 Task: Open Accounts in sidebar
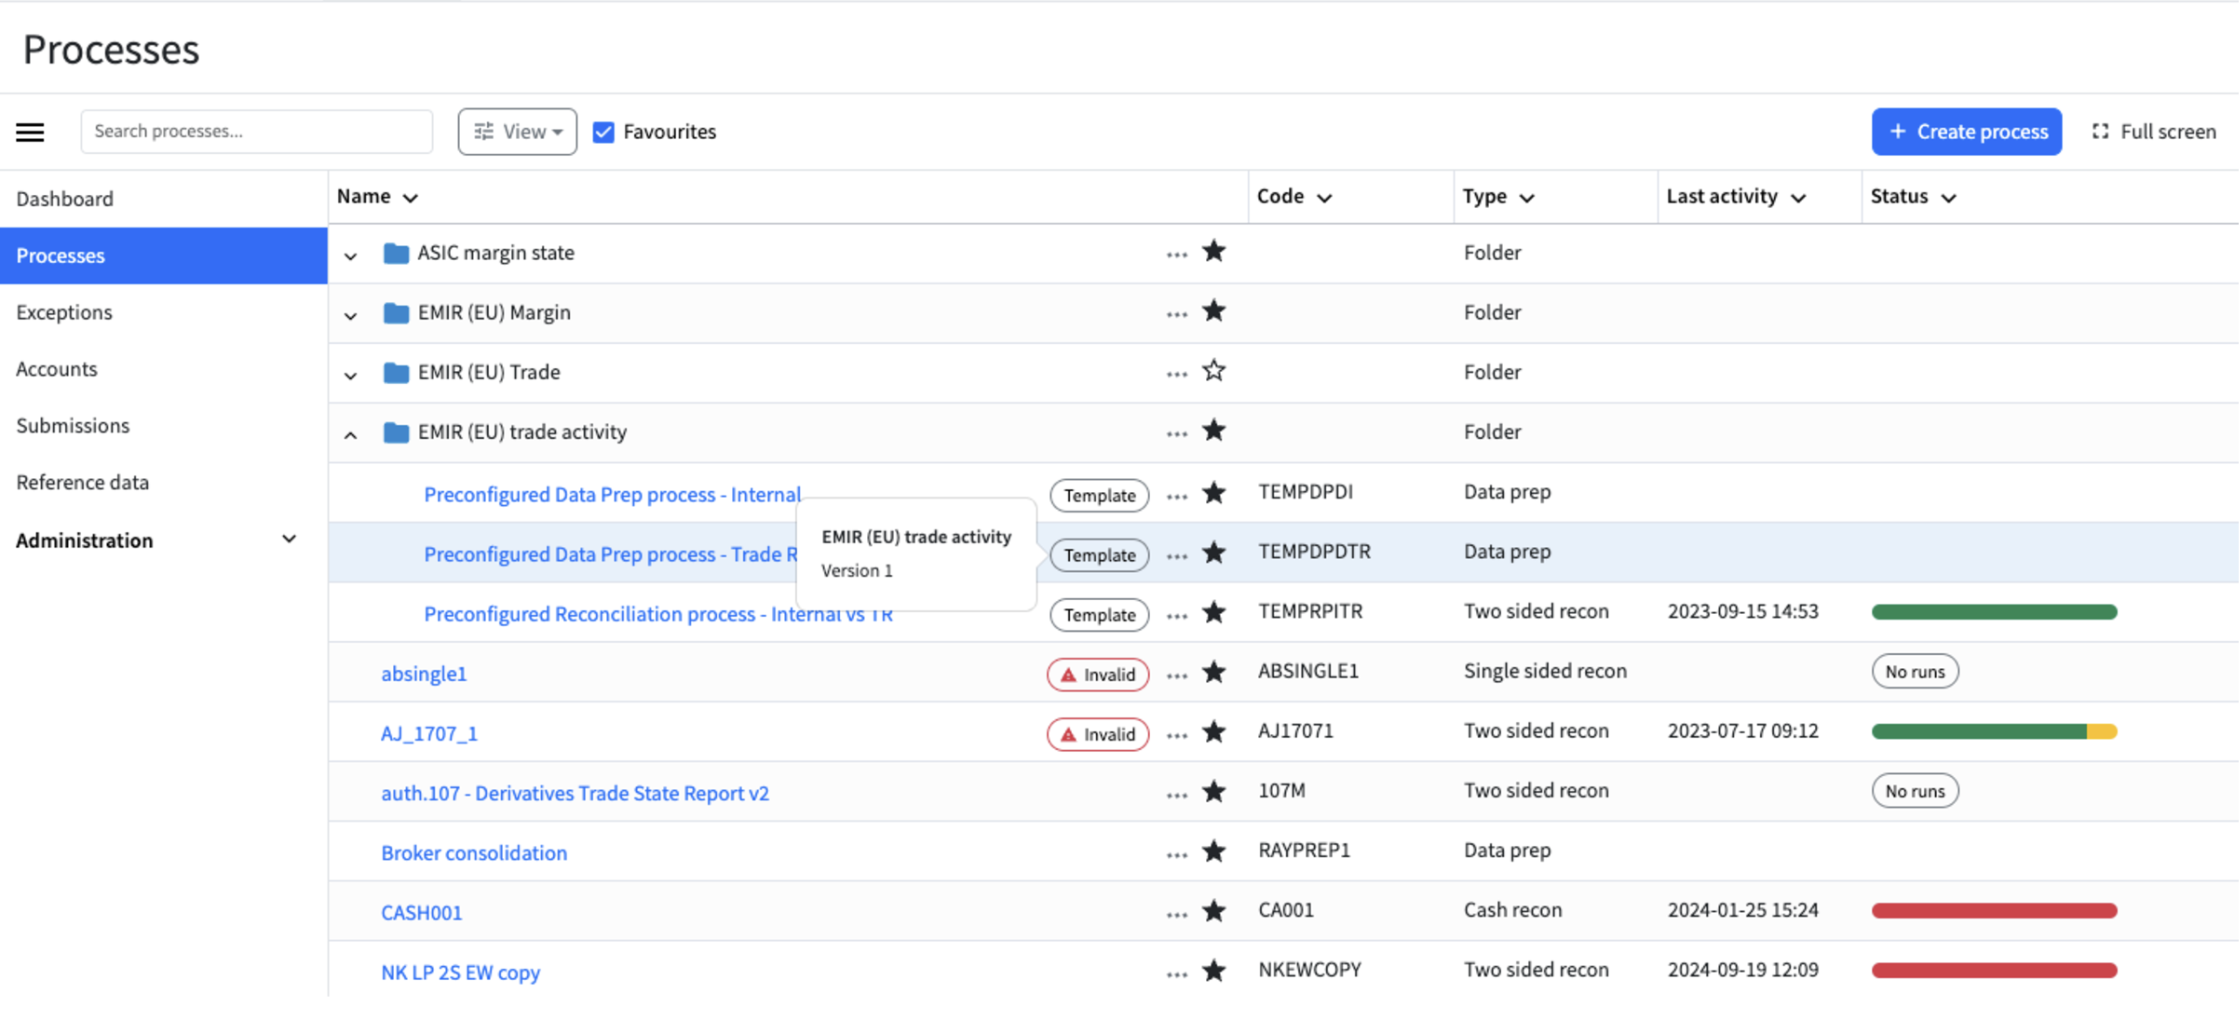pos(164,369)
